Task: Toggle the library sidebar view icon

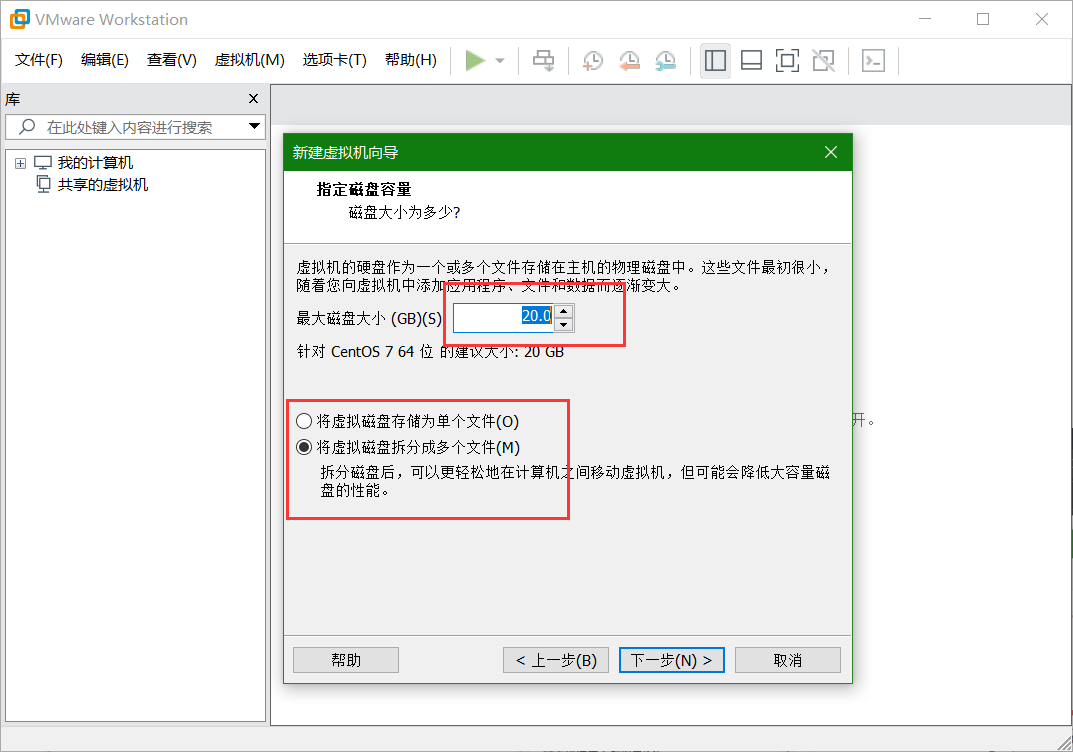Action: pyautogui.click(x=715, y=60)
